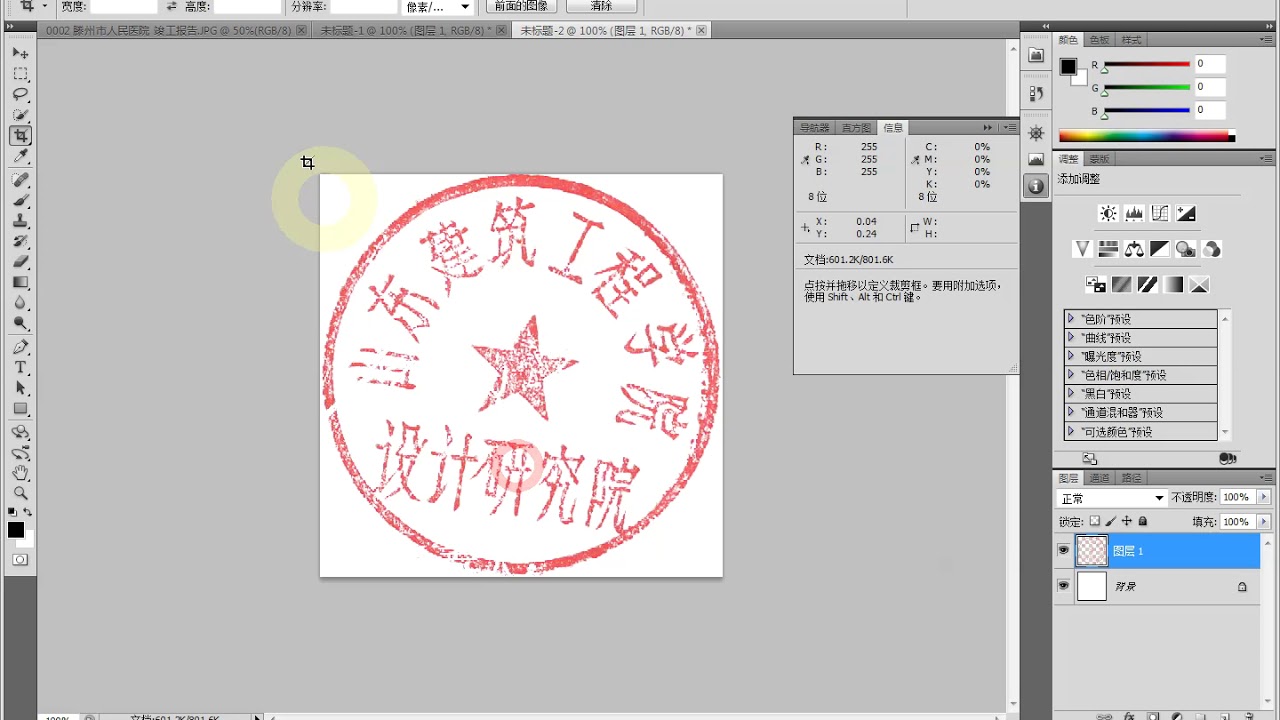The image size is (1280, 720).
Task: Hide layer 图层 1
Action: coord(1064,550)
